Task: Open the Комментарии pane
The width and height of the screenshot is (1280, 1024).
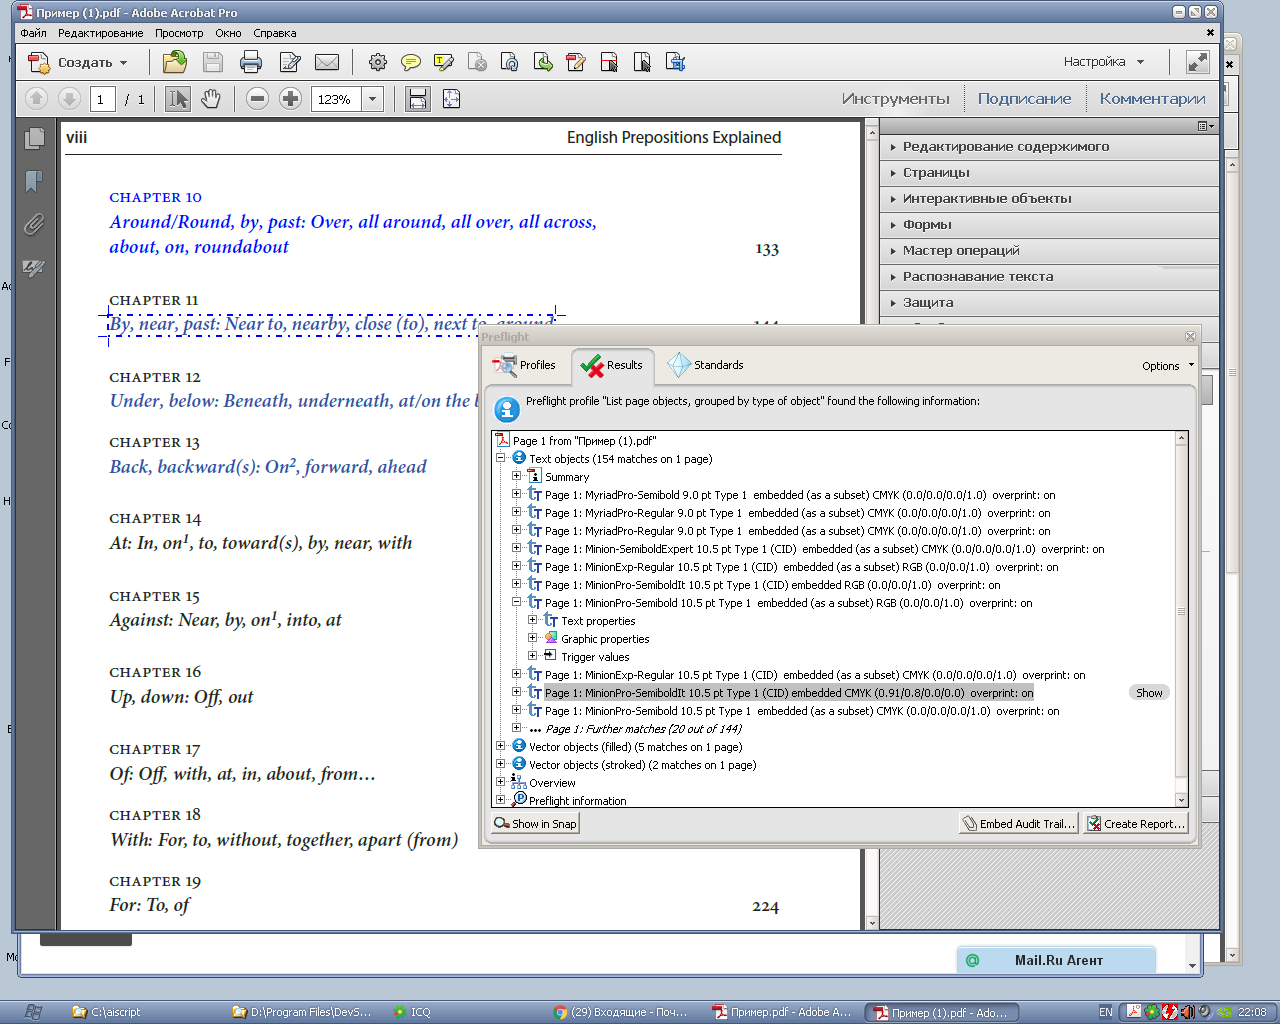Action: click(1152, 99)
